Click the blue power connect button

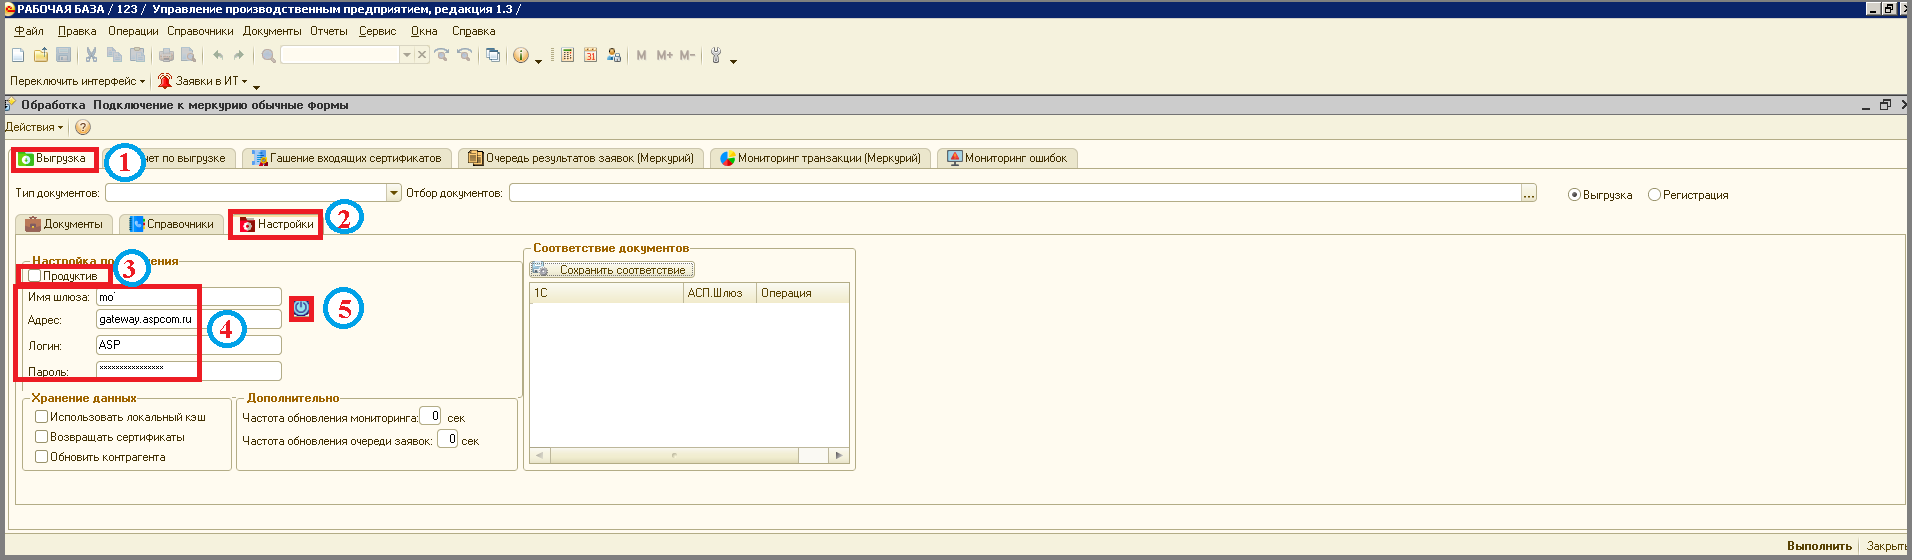tap(302, 309)
